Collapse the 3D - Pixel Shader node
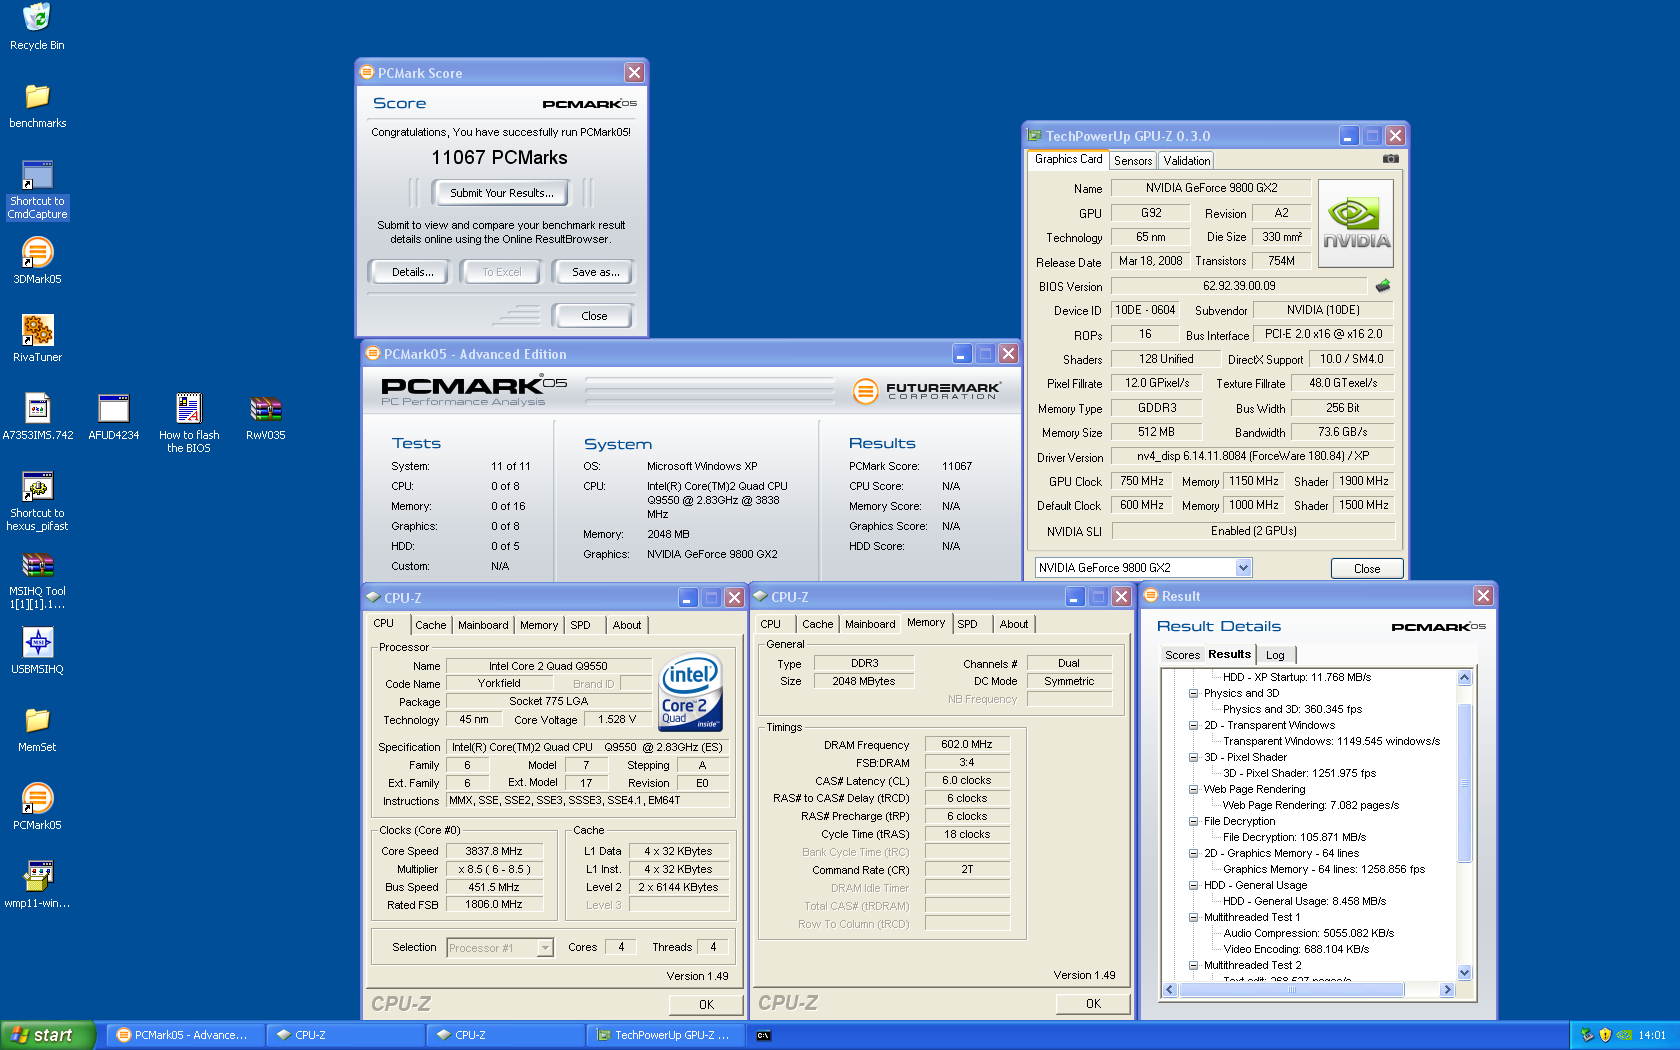Image resolution: width=1680 pixels, height=1050 pixels. point(1193,757)
